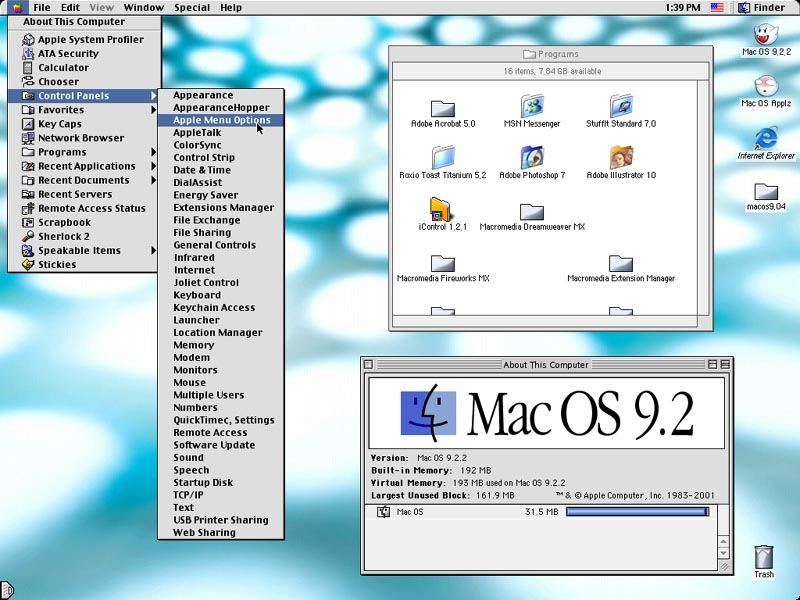This screenshot has width=800, height=600.
Task: Open Roxio Toast Titanium 5.2 folder
Action: (443, 158)
